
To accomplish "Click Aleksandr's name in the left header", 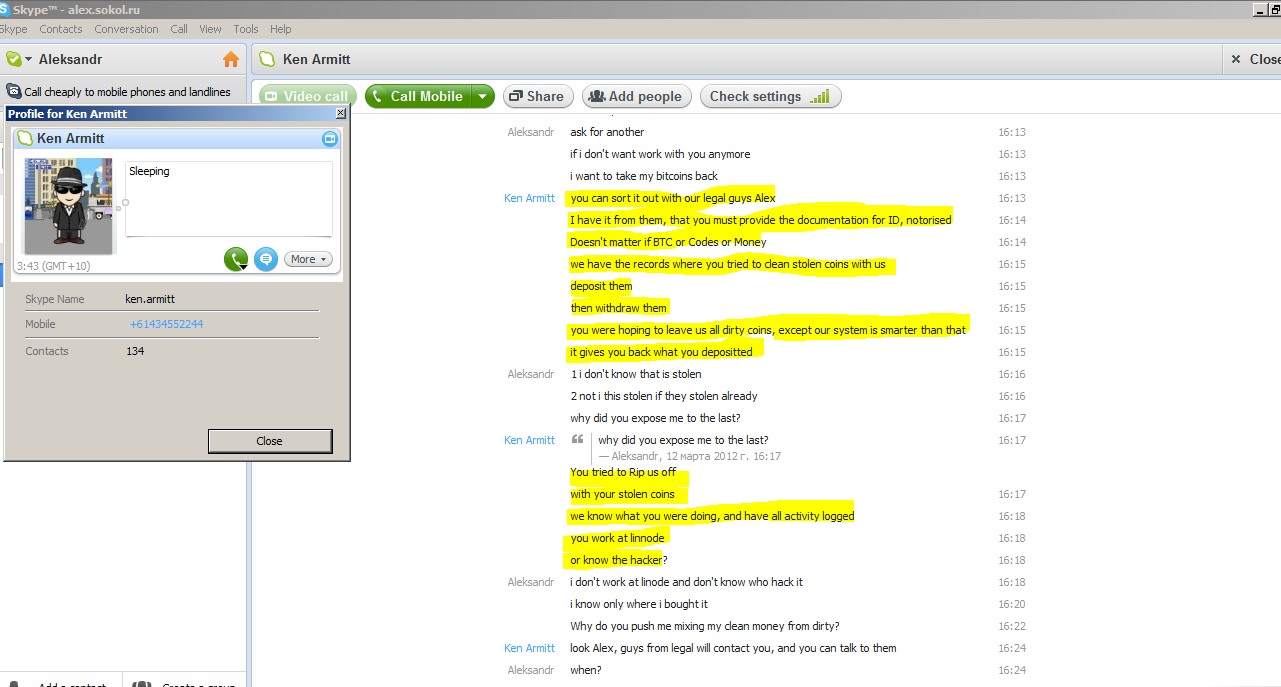I will click(70, 59).
